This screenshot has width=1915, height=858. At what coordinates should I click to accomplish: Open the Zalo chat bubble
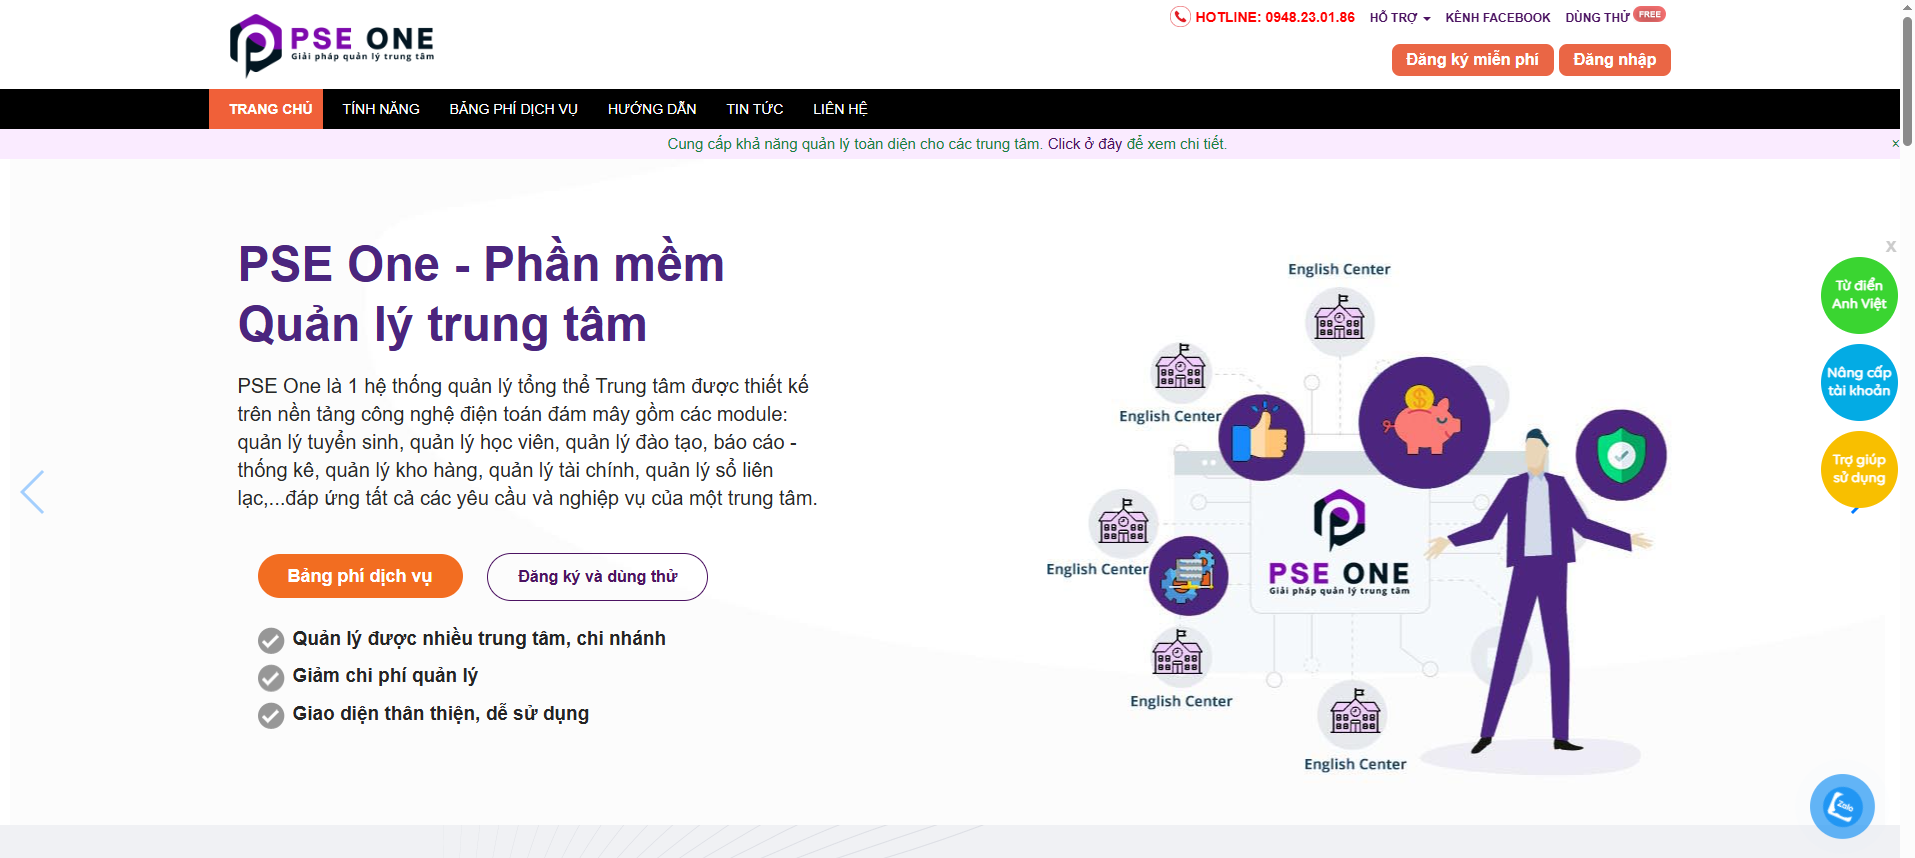[1841, 806]
